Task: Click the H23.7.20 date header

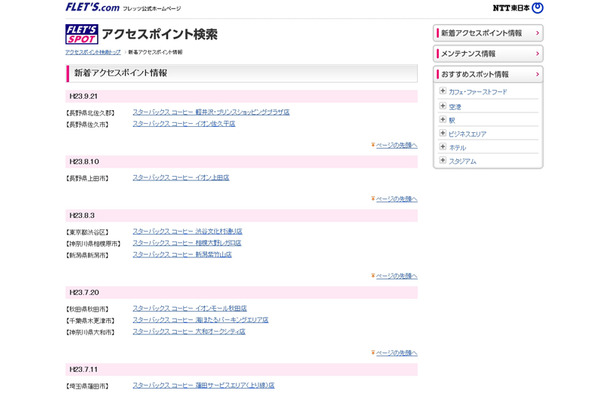Action: click(241, 292)
